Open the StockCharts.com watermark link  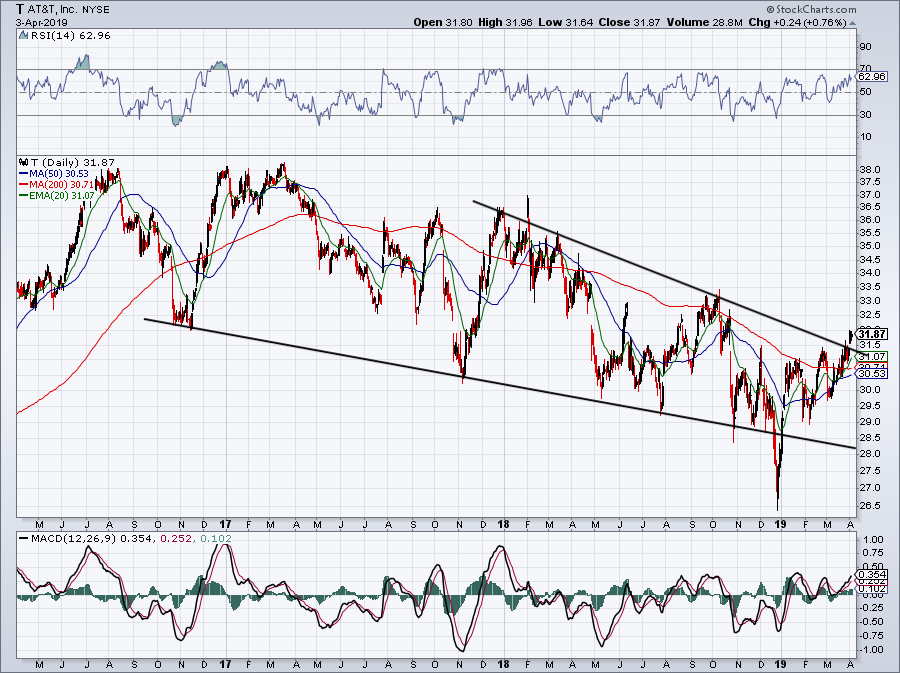click(x=811, y=9)
